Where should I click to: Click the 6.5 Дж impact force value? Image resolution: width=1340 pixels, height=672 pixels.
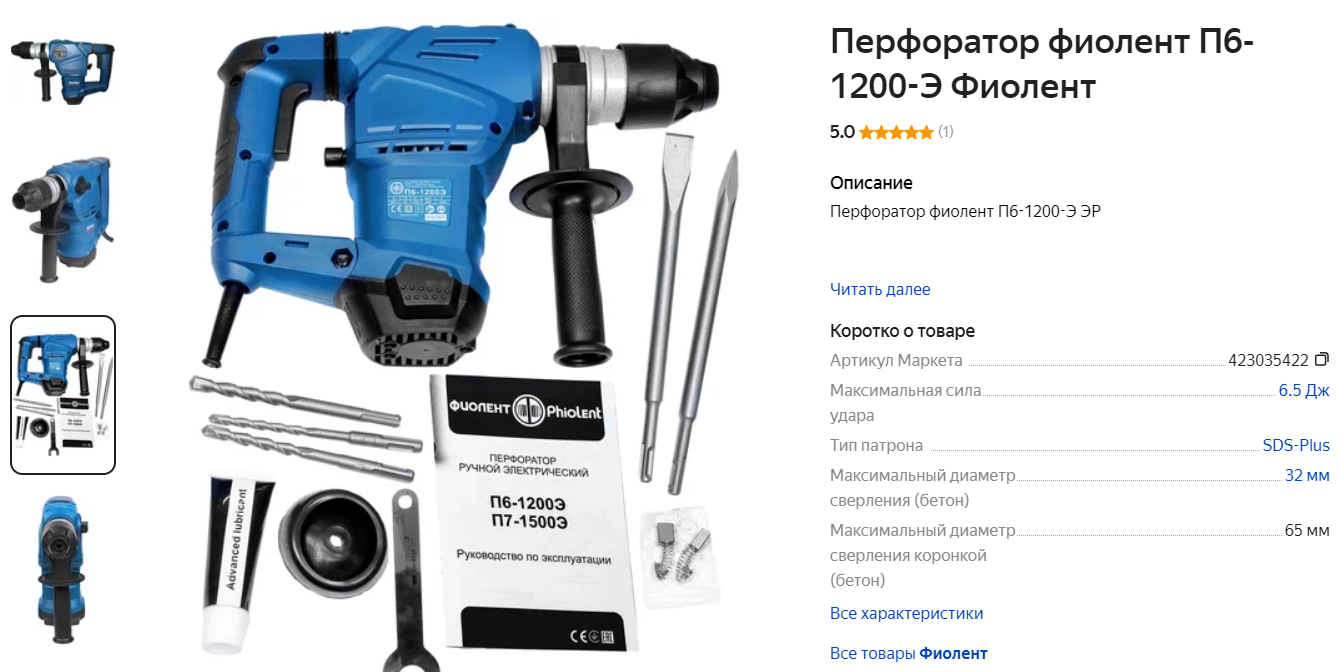(1304, 391)
